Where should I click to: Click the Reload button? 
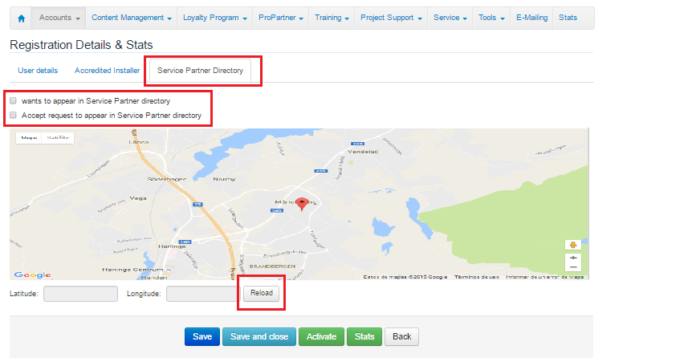261,293
